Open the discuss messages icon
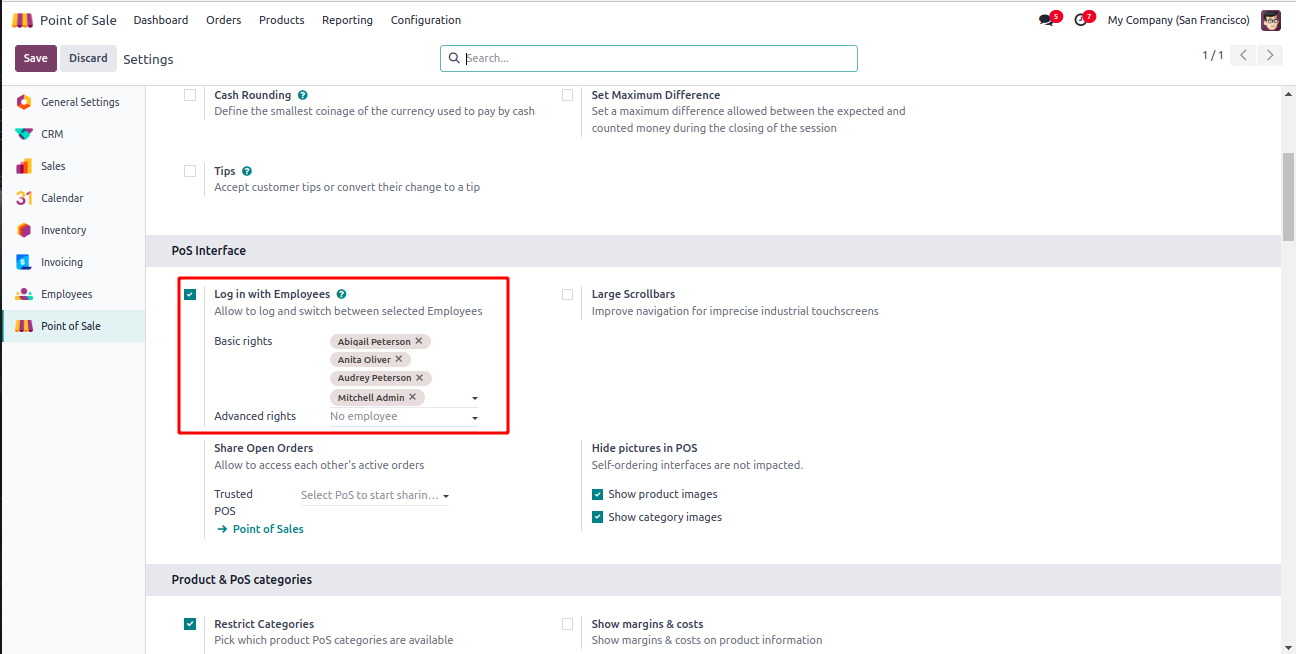The image size is (1296, 654). click(x=1046, y=20)
